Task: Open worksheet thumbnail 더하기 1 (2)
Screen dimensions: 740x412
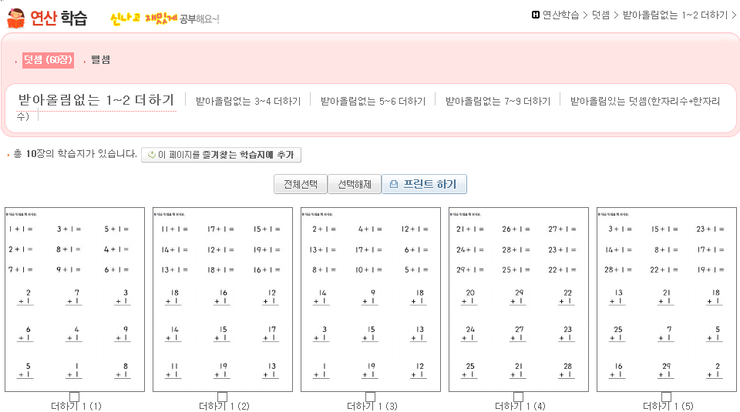Action: pos(222,299)
